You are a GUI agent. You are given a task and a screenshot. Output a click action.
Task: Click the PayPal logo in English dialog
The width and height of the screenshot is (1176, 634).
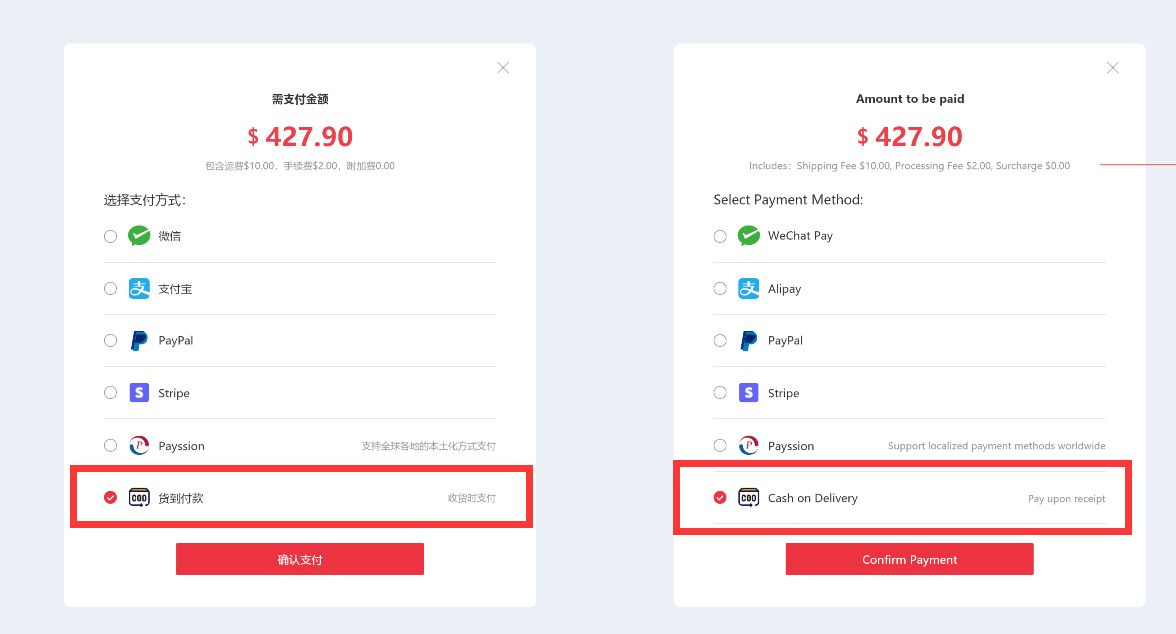click(x=748, y=341)
